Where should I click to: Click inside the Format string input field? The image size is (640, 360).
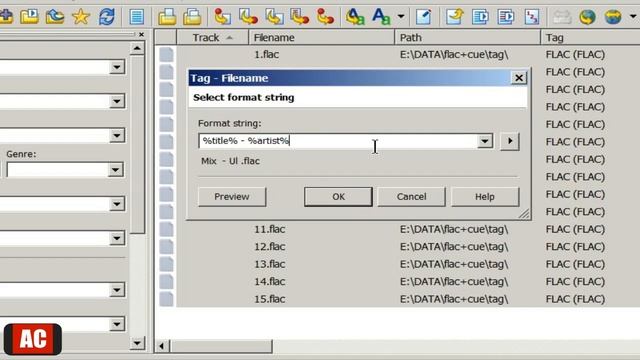pyautogui.click(x=338, y=141)
